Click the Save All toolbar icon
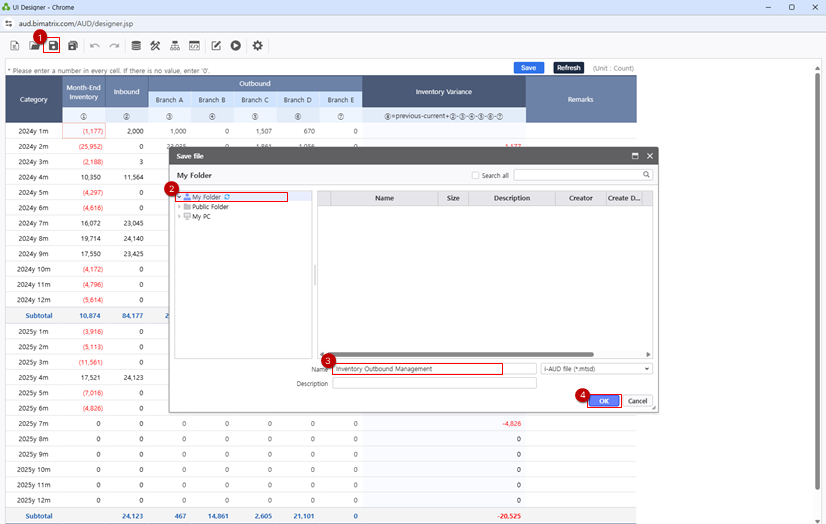 tap(73, 46)
